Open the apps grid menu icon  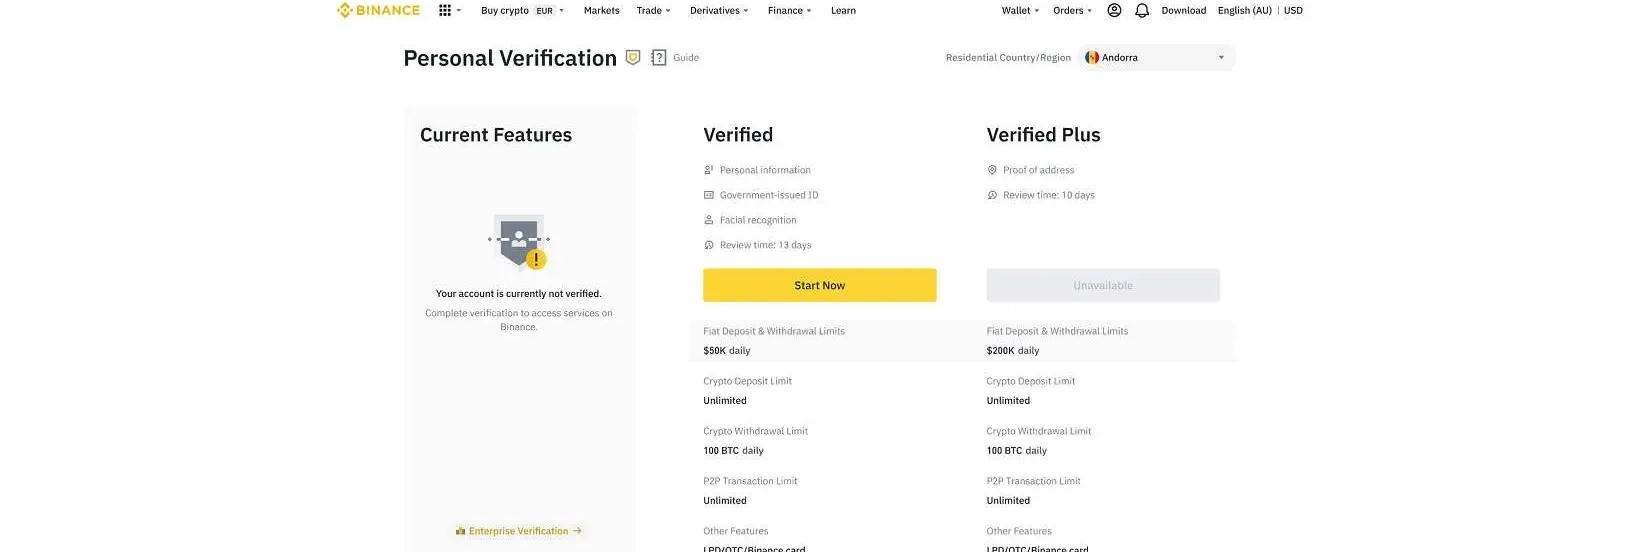[445, 11]
